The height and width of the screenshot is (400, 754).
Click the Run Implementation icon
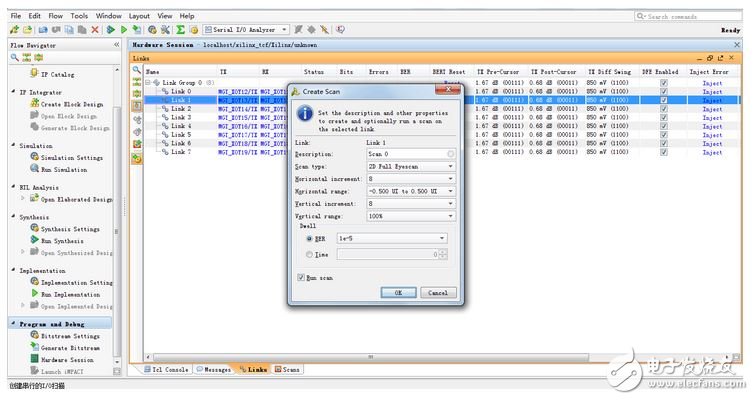(34, 294)
